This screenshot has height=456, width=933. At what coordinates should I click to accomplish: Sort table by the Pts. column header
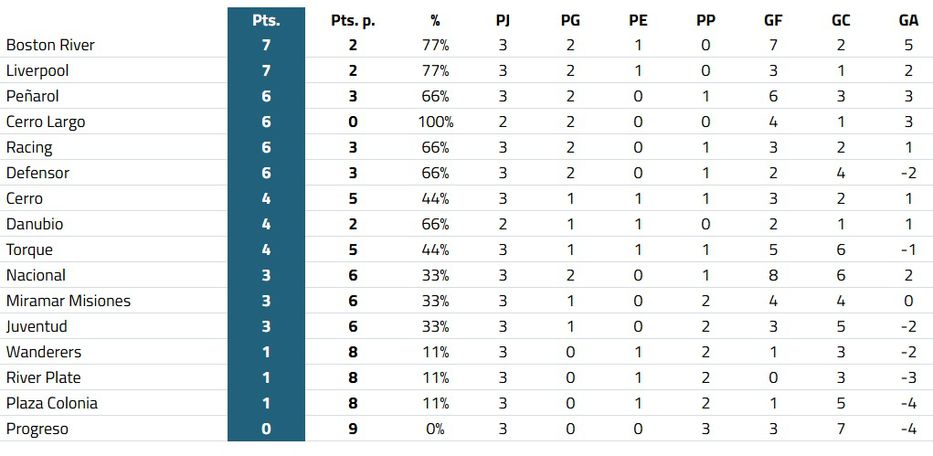266,20
